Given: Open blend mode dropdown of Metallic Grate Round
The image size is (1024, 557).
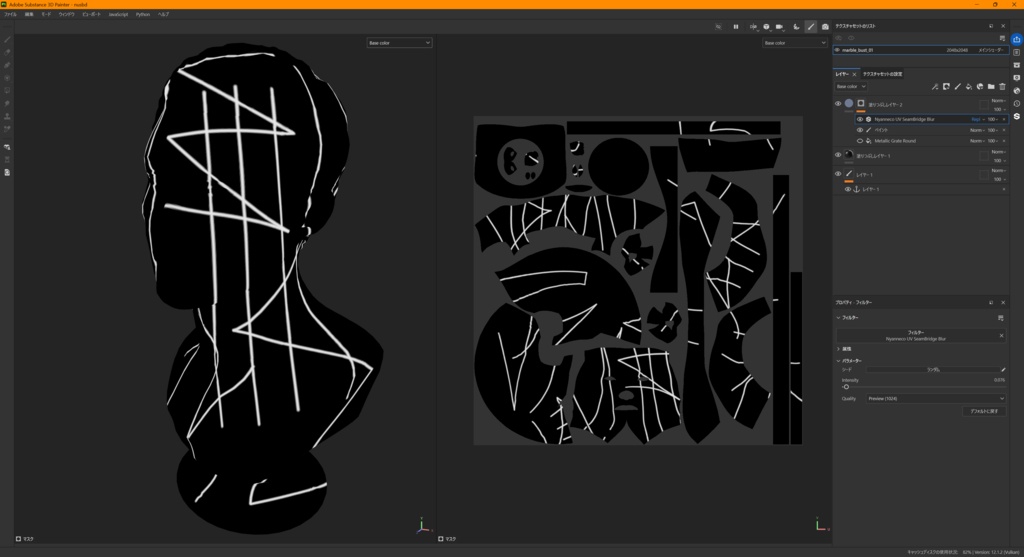Looking at the screenshot, I should [977, 141].
